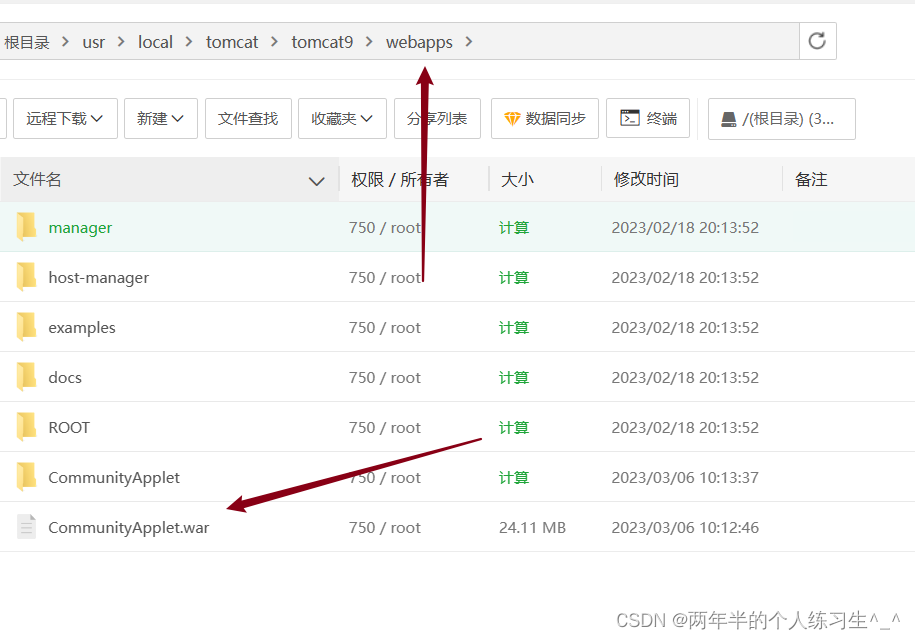The image size is (915, 640).
Task: Click 计算 size link for docs
Action: coord(514,377)
